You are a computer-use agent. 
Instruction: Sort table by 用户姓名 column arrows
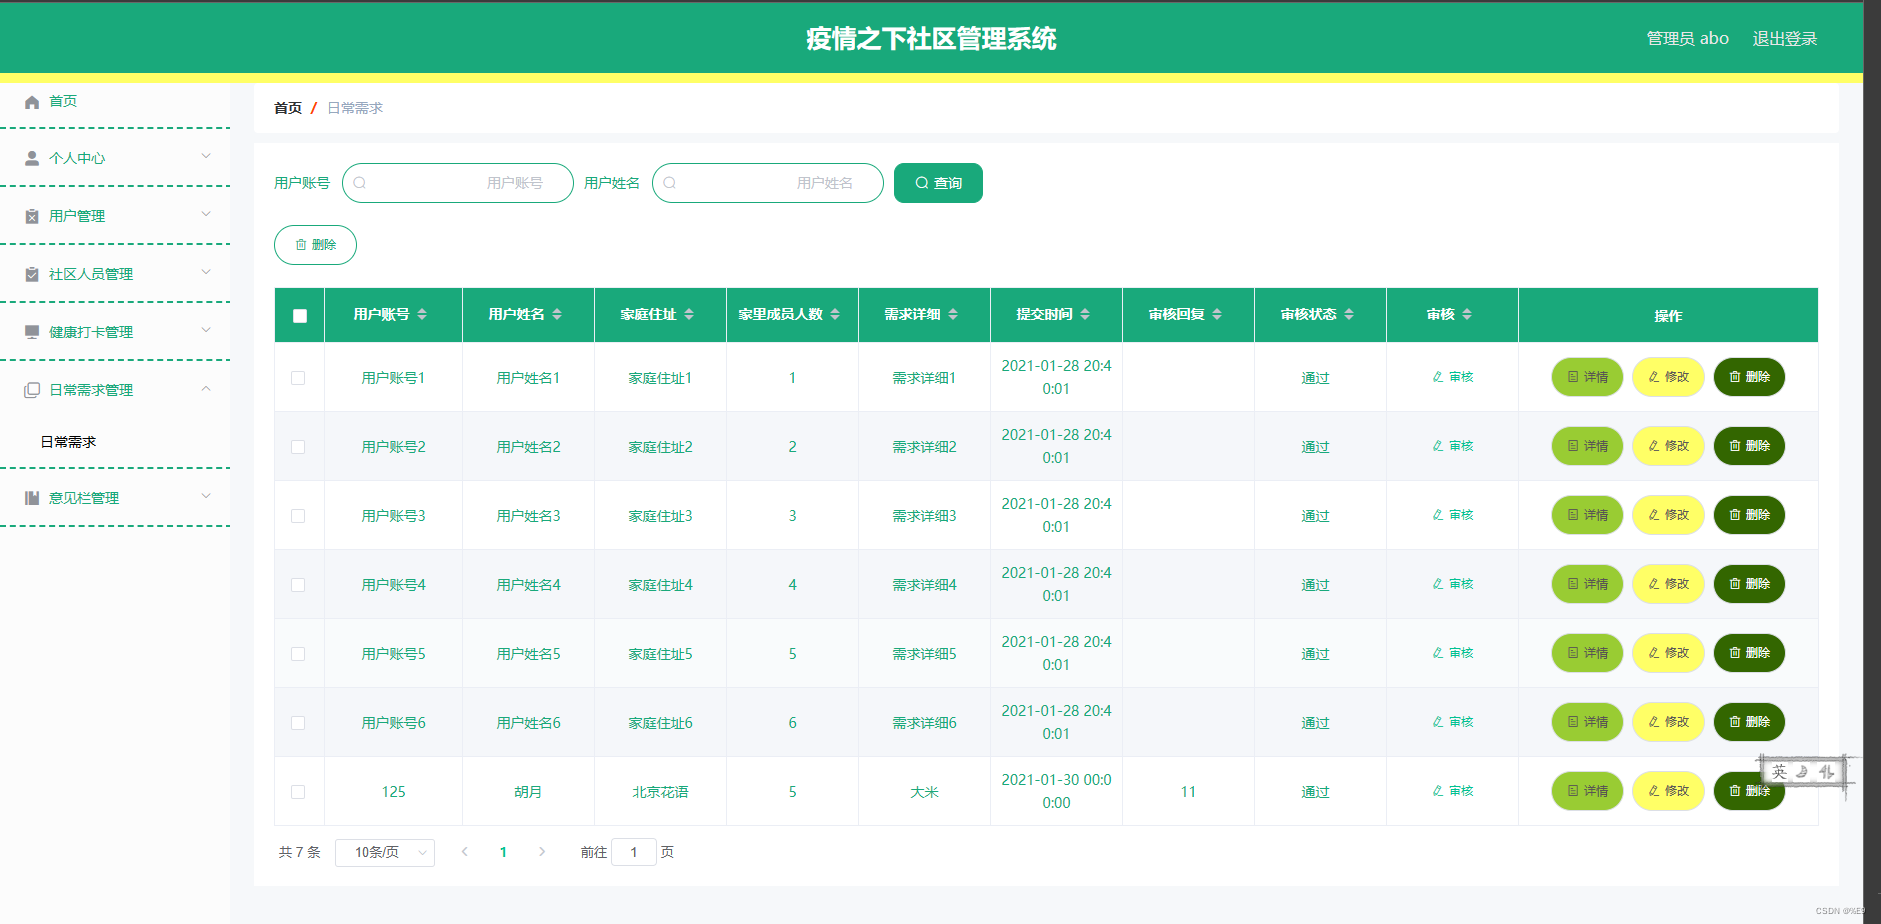tap(557, 314)
